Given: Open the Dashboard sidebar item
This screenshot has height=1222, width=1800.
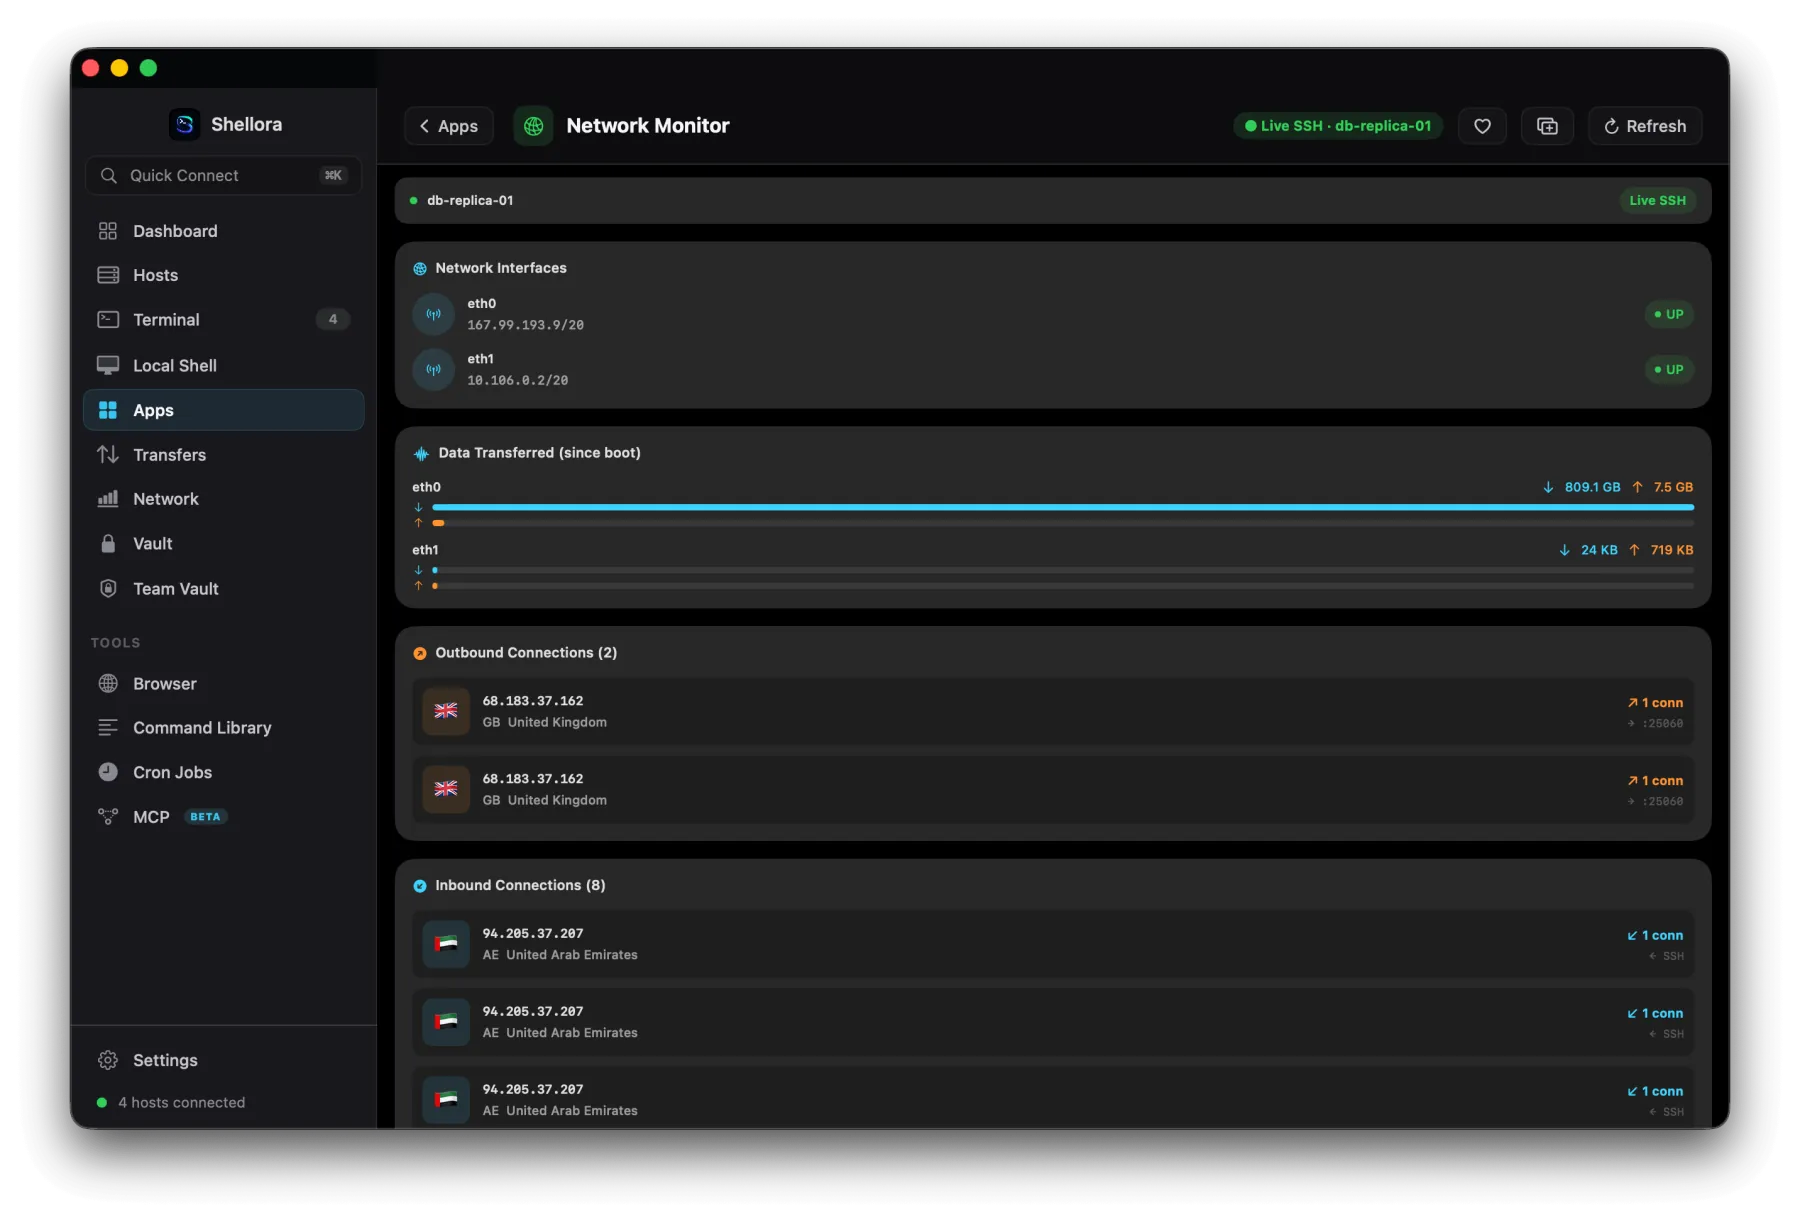Looking at the screenshot, I should point(223,231).
